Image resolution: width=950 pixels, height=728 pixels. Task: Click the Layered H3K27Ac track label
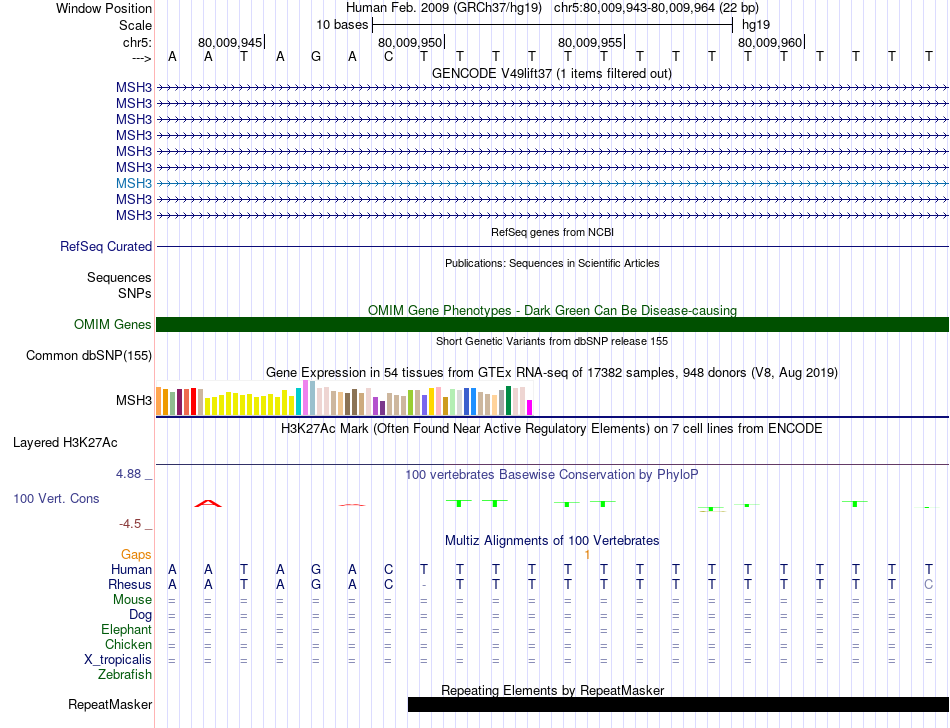[x=65, y=443]
